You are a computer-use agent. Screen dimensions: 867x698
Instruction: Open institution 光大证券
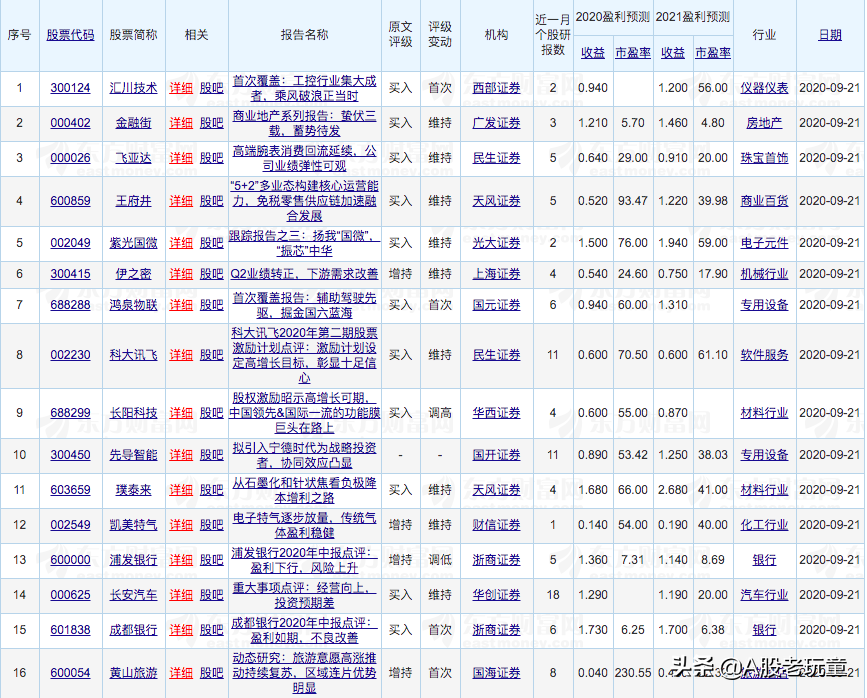[496, 243]
